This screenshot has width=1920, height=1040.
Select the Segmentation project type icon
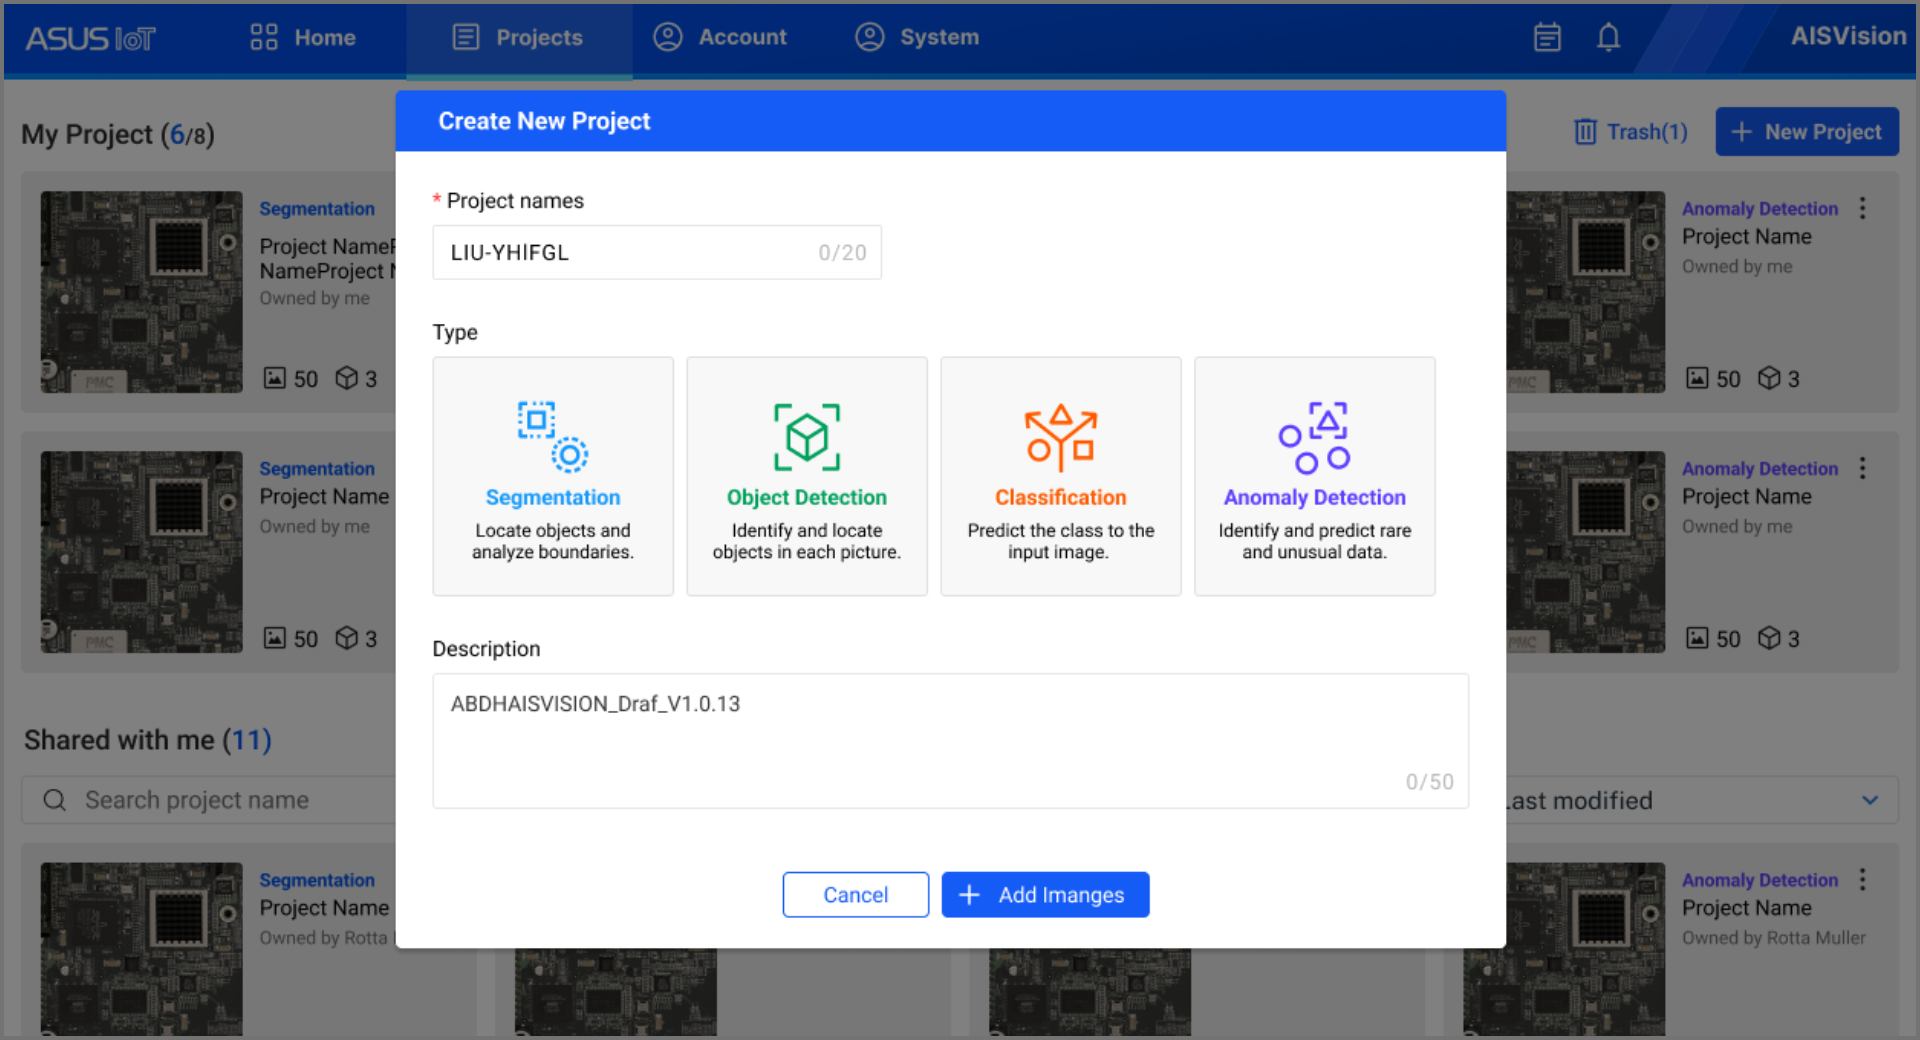click(552, 437)
